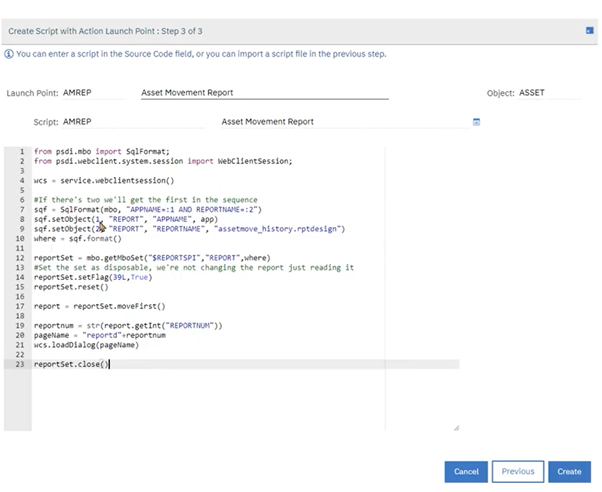Click the Object ASSET field
The height and width of the screenshot is (492, 602).
coord(549,93)
